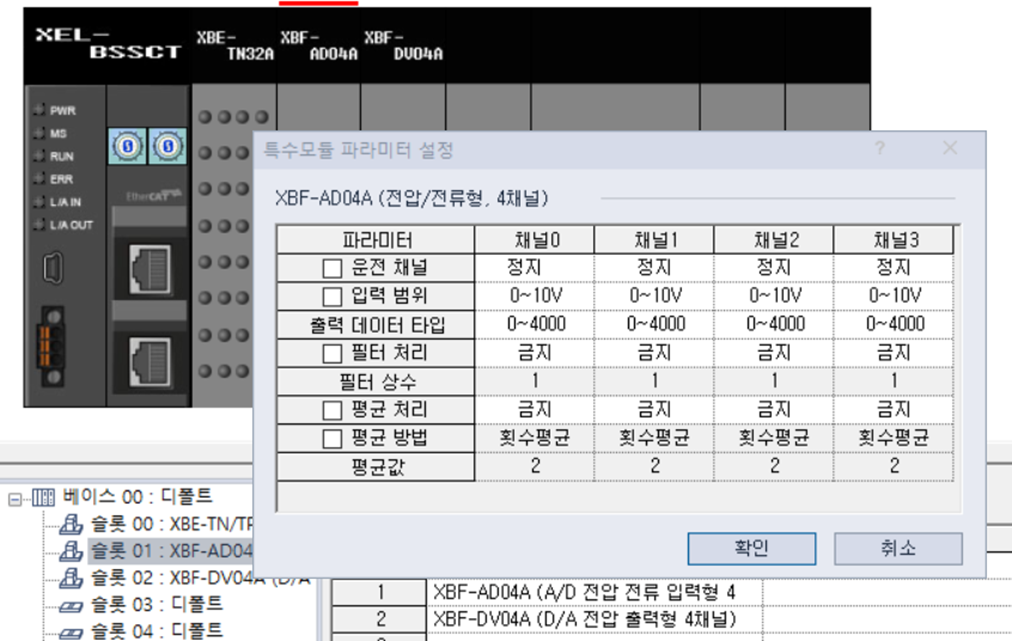This screenshot has width=1012, height=641.
Task: Click the 슬롯 01 module icon
Action: pyautogui.click(x=71, y=552)
